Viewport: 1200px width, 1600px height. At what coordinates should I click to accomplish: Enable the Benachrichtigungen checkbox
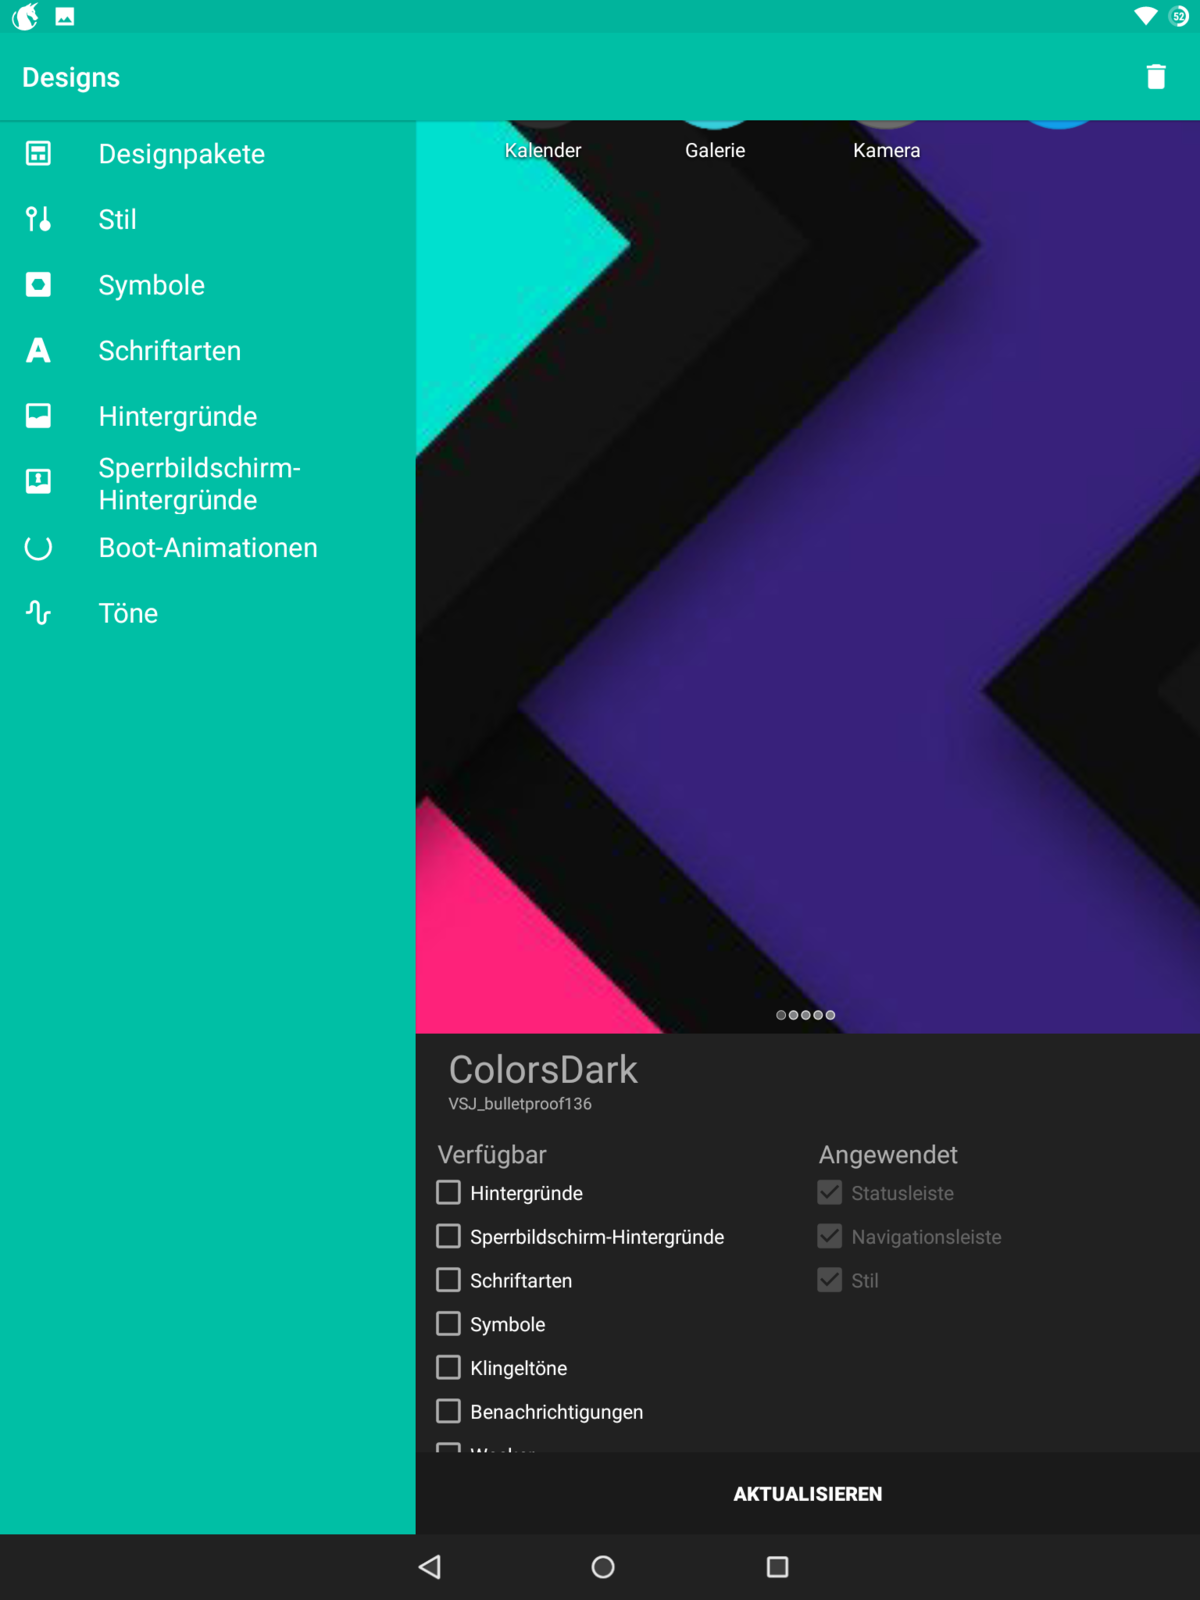point(449,1412)
